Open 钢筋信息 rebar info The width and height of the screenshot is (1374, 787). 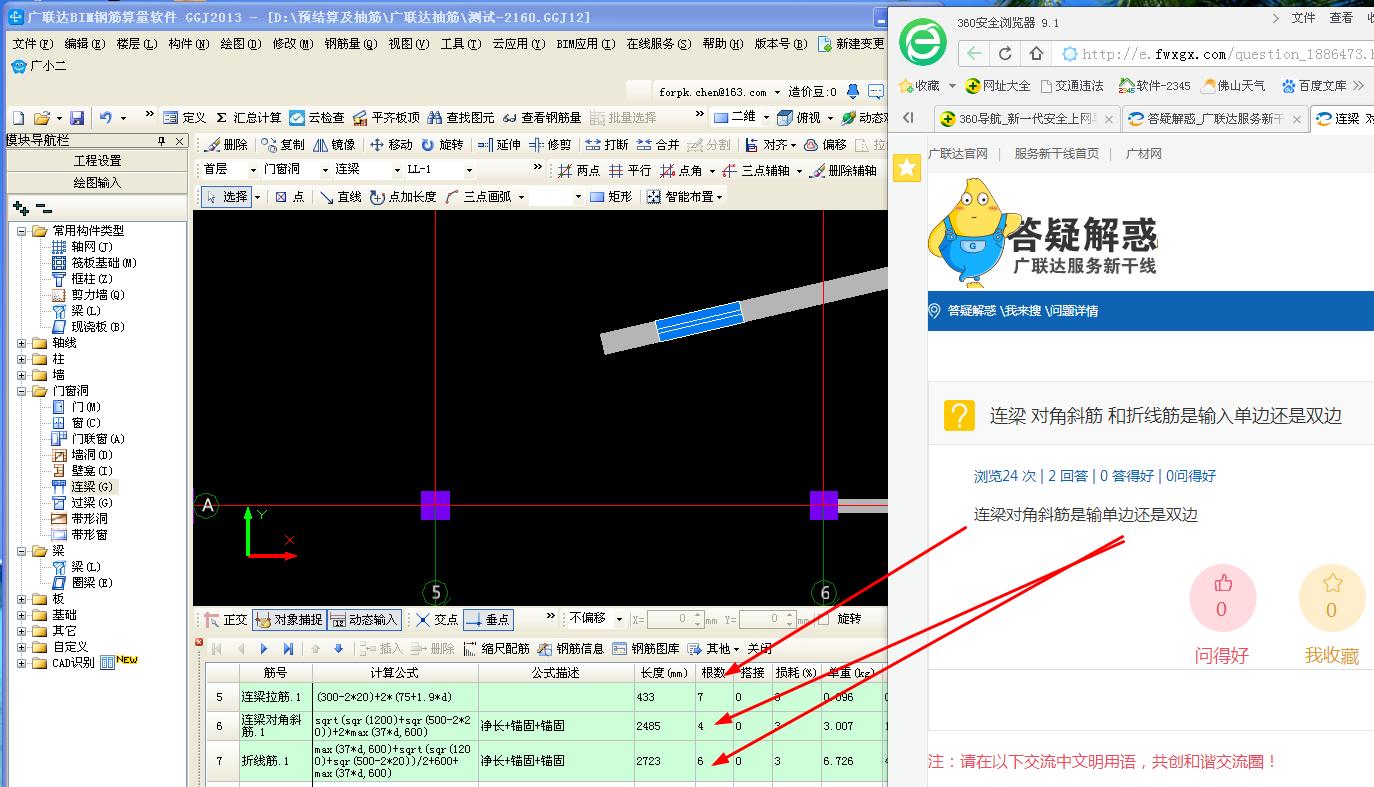(x=571, y=649)
